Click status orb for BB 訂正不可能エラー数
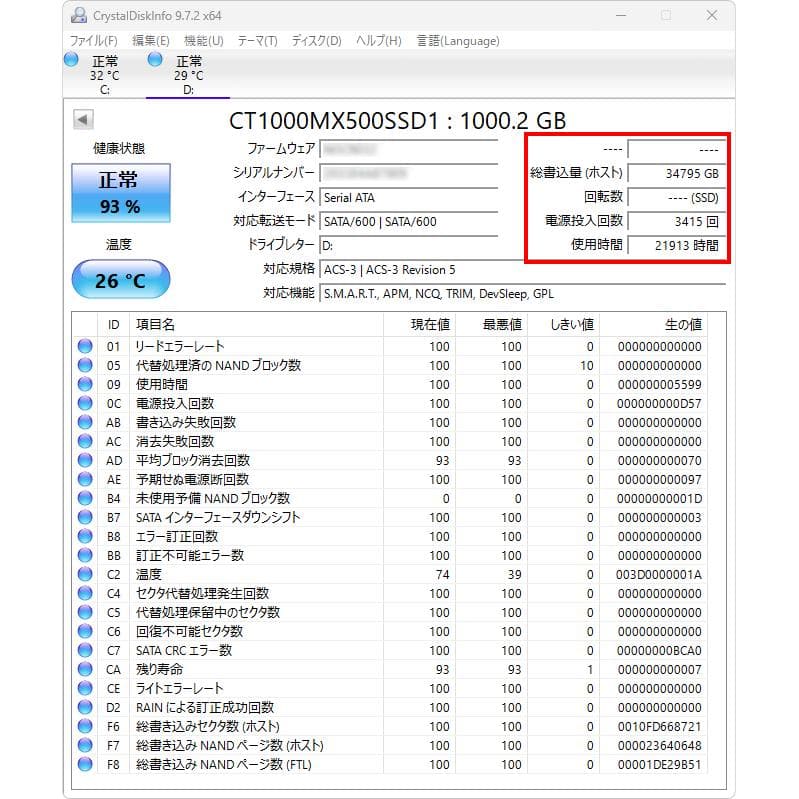The width and height of the screenshot is (799, 799). pyautogui.click(x=85, y=555)
